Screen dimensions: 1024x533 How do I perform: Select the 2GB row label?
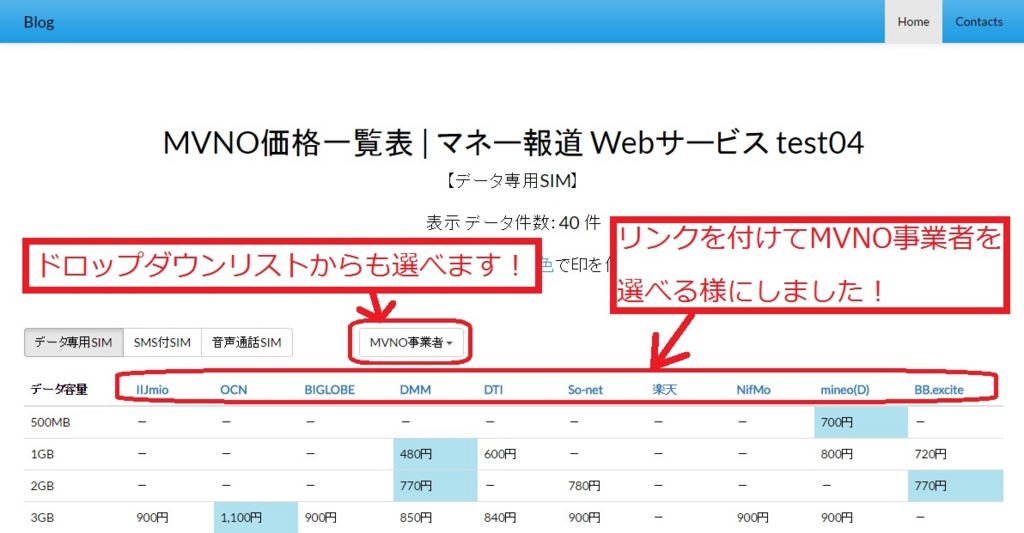click(x=42, y=486)
